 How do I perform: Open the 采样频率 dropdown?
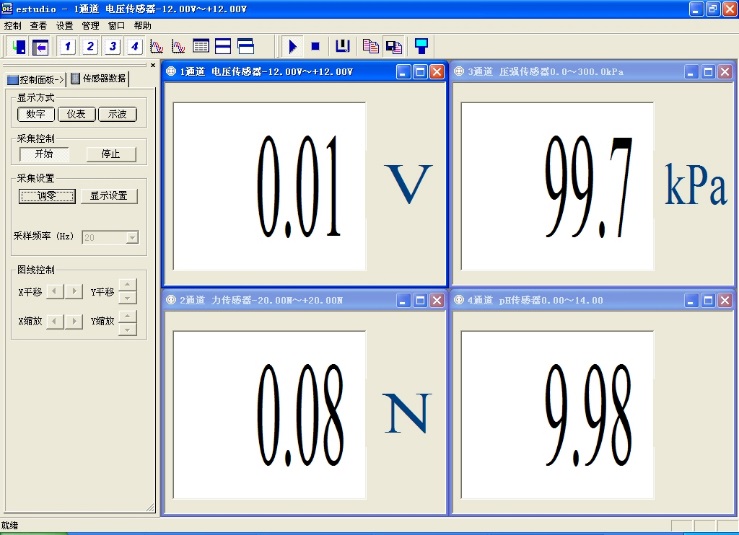131,238
